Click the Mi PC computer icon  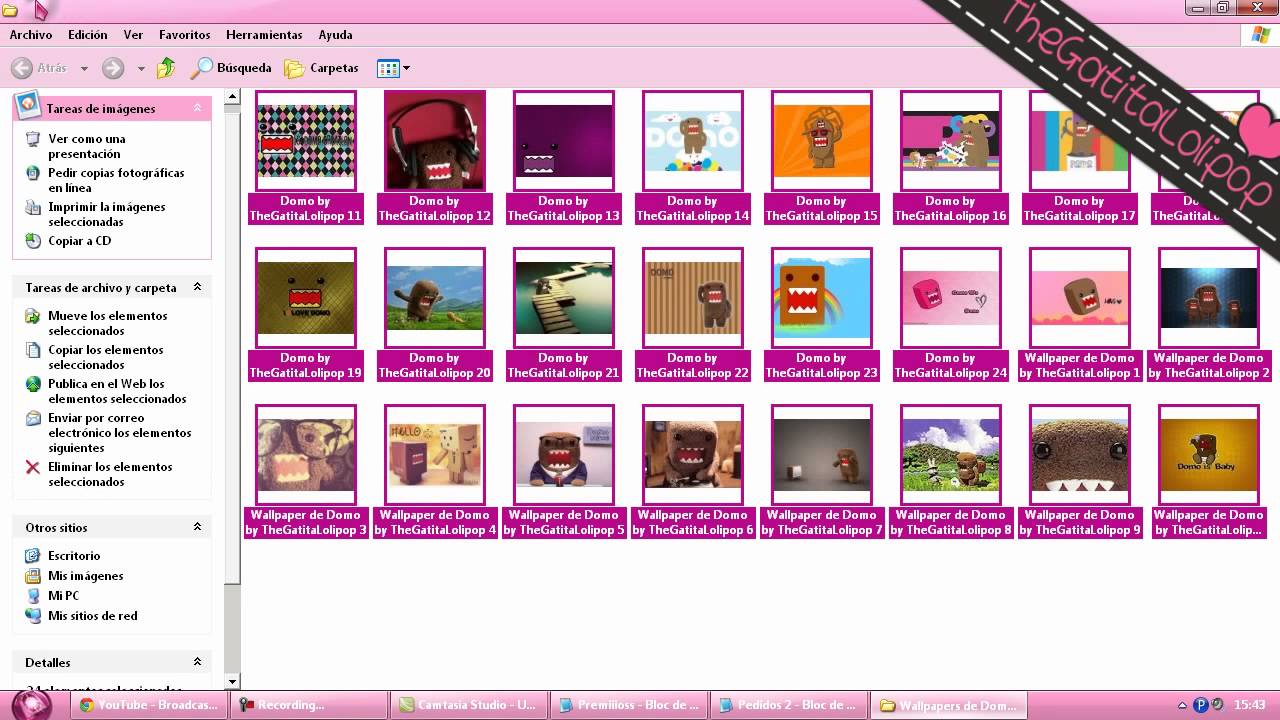coord(33,596)
